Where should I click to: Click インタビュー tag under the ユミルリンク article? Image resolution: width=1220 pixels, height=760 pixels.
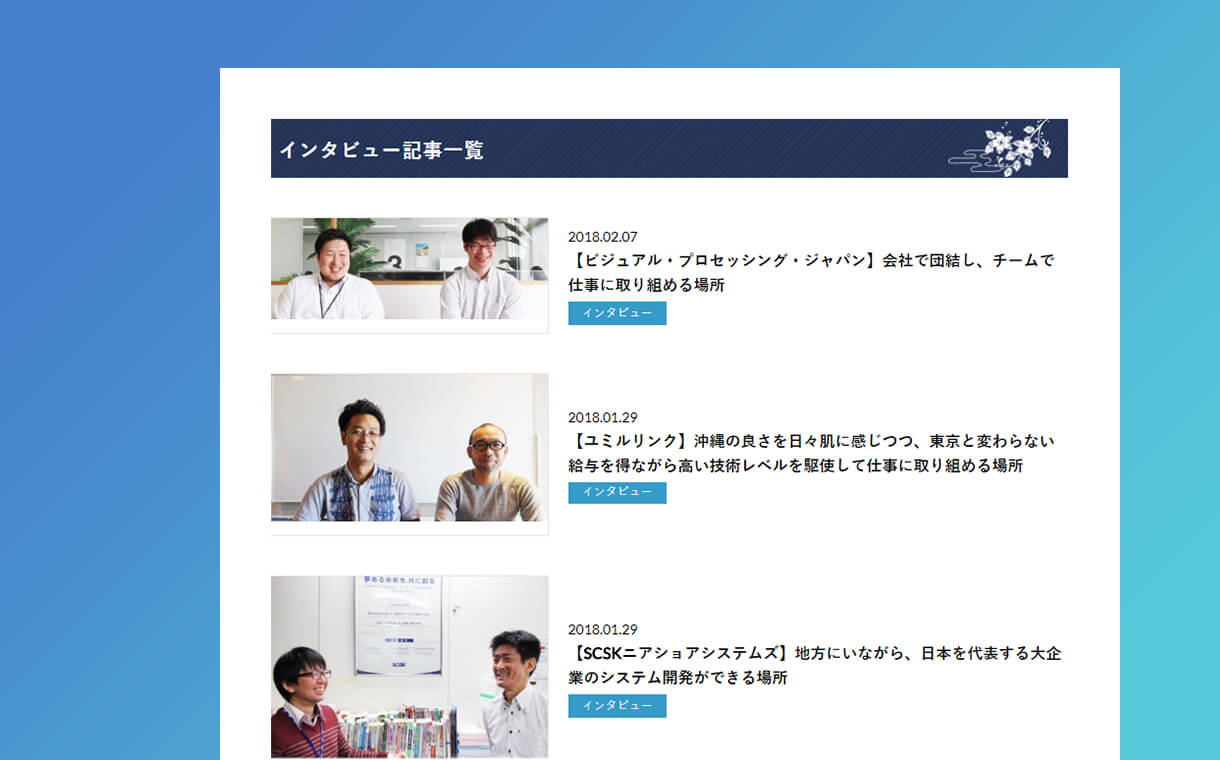(617, 492)
